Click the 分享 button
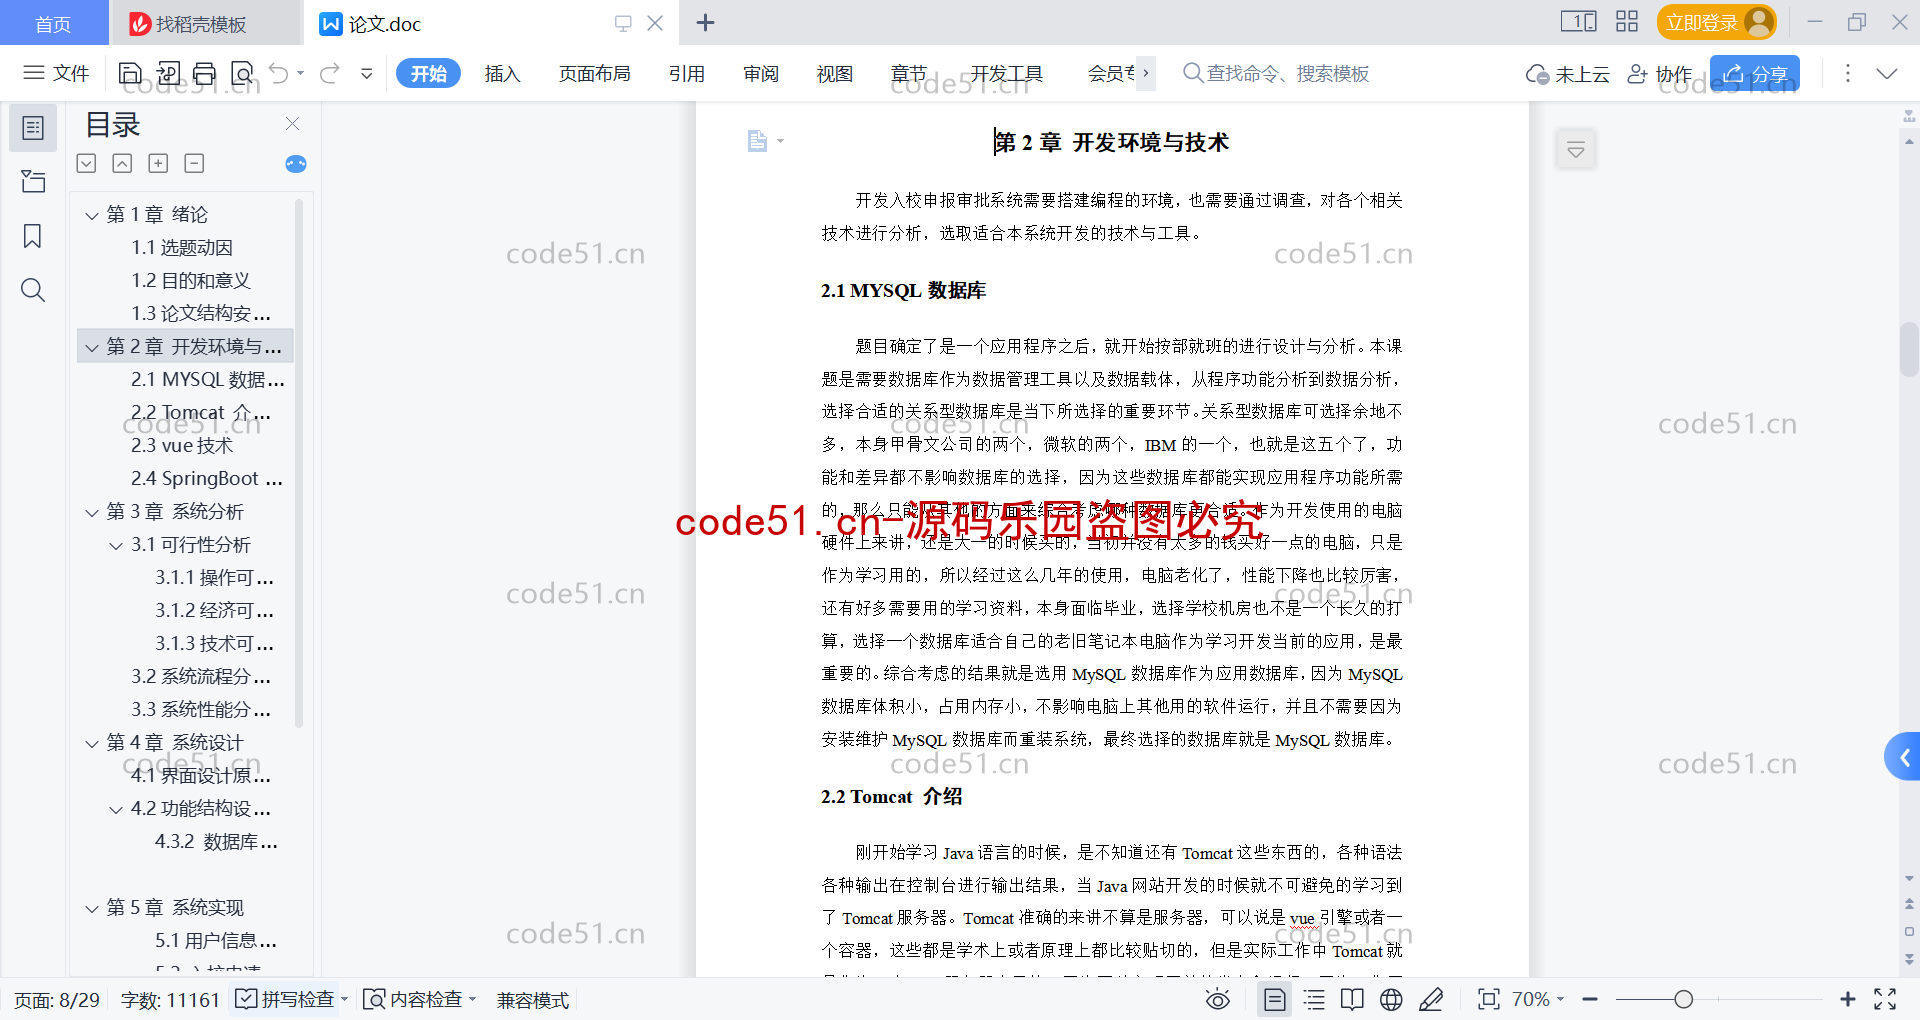 pyautogui.click(x=1755, y=73)
